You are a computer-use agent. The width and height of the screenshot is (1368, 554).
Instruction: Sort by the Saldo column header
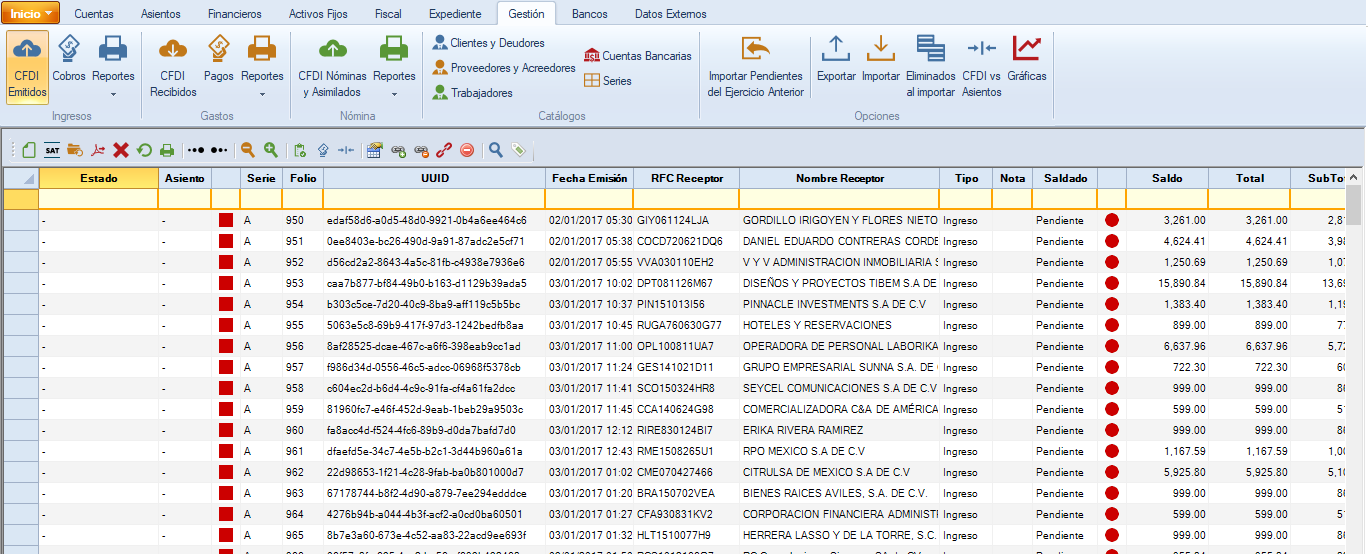point(1167,178)
